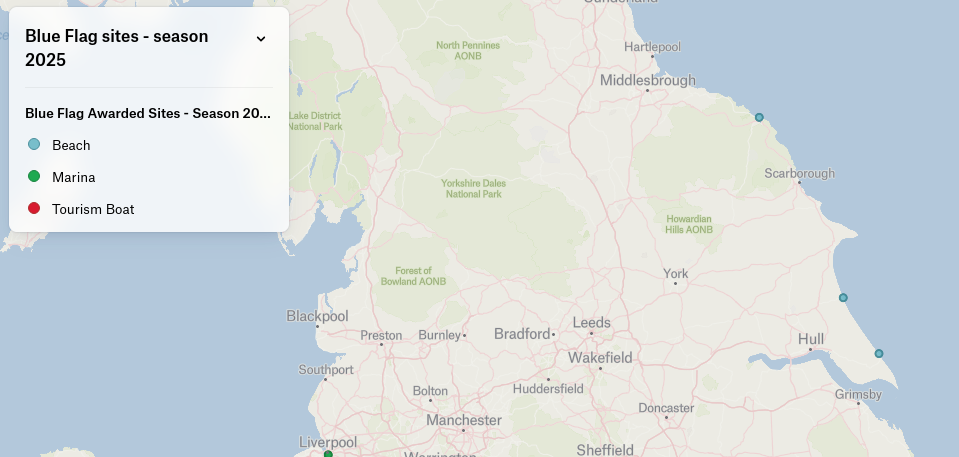Viewport: 959px width, 457px height.
Task: Select the green marina marker at Liverpool
Action: (x=328, y=454)
